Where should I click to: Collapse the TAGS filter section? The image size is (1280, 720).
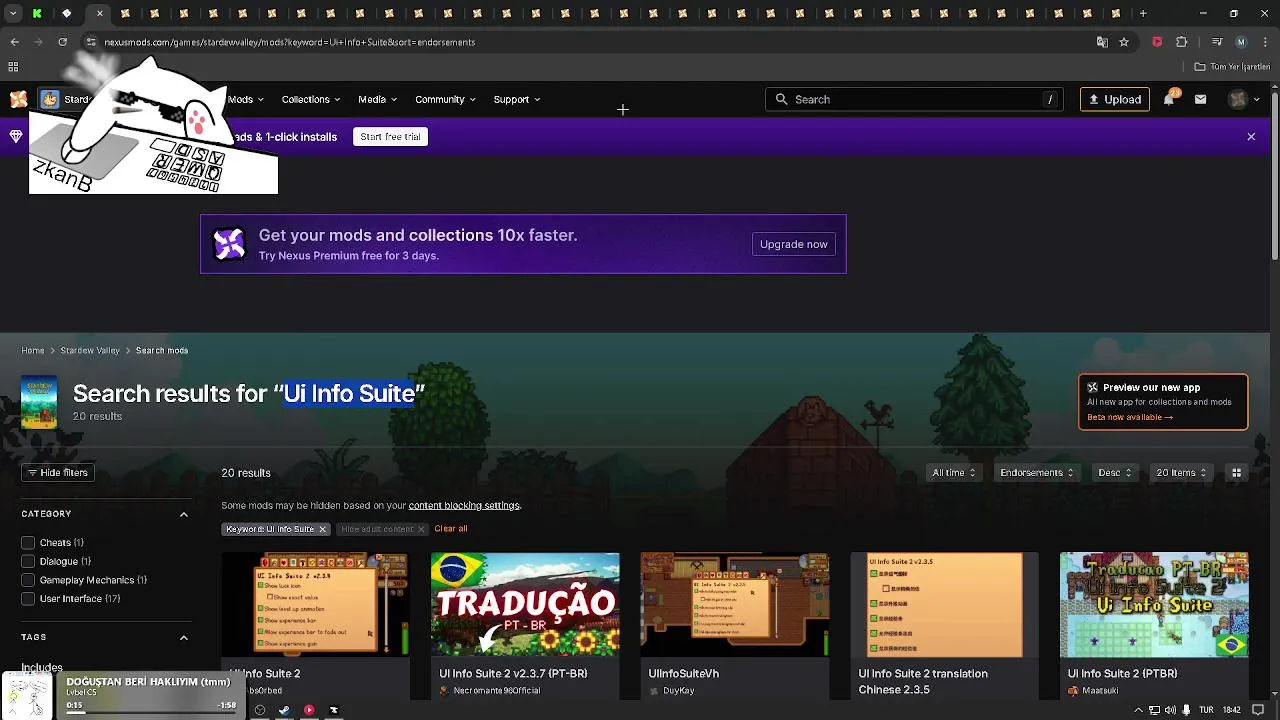tap(184, 637)
